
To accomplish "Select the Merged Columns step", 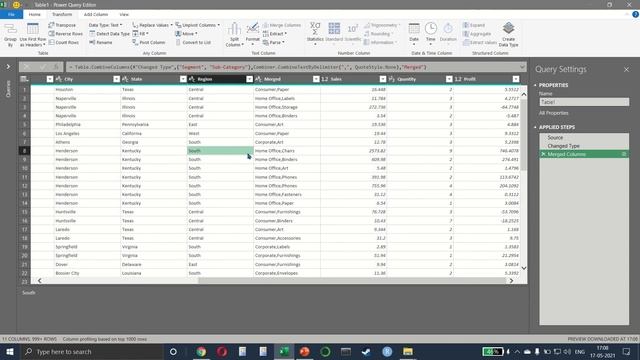I will click(584, 154).
